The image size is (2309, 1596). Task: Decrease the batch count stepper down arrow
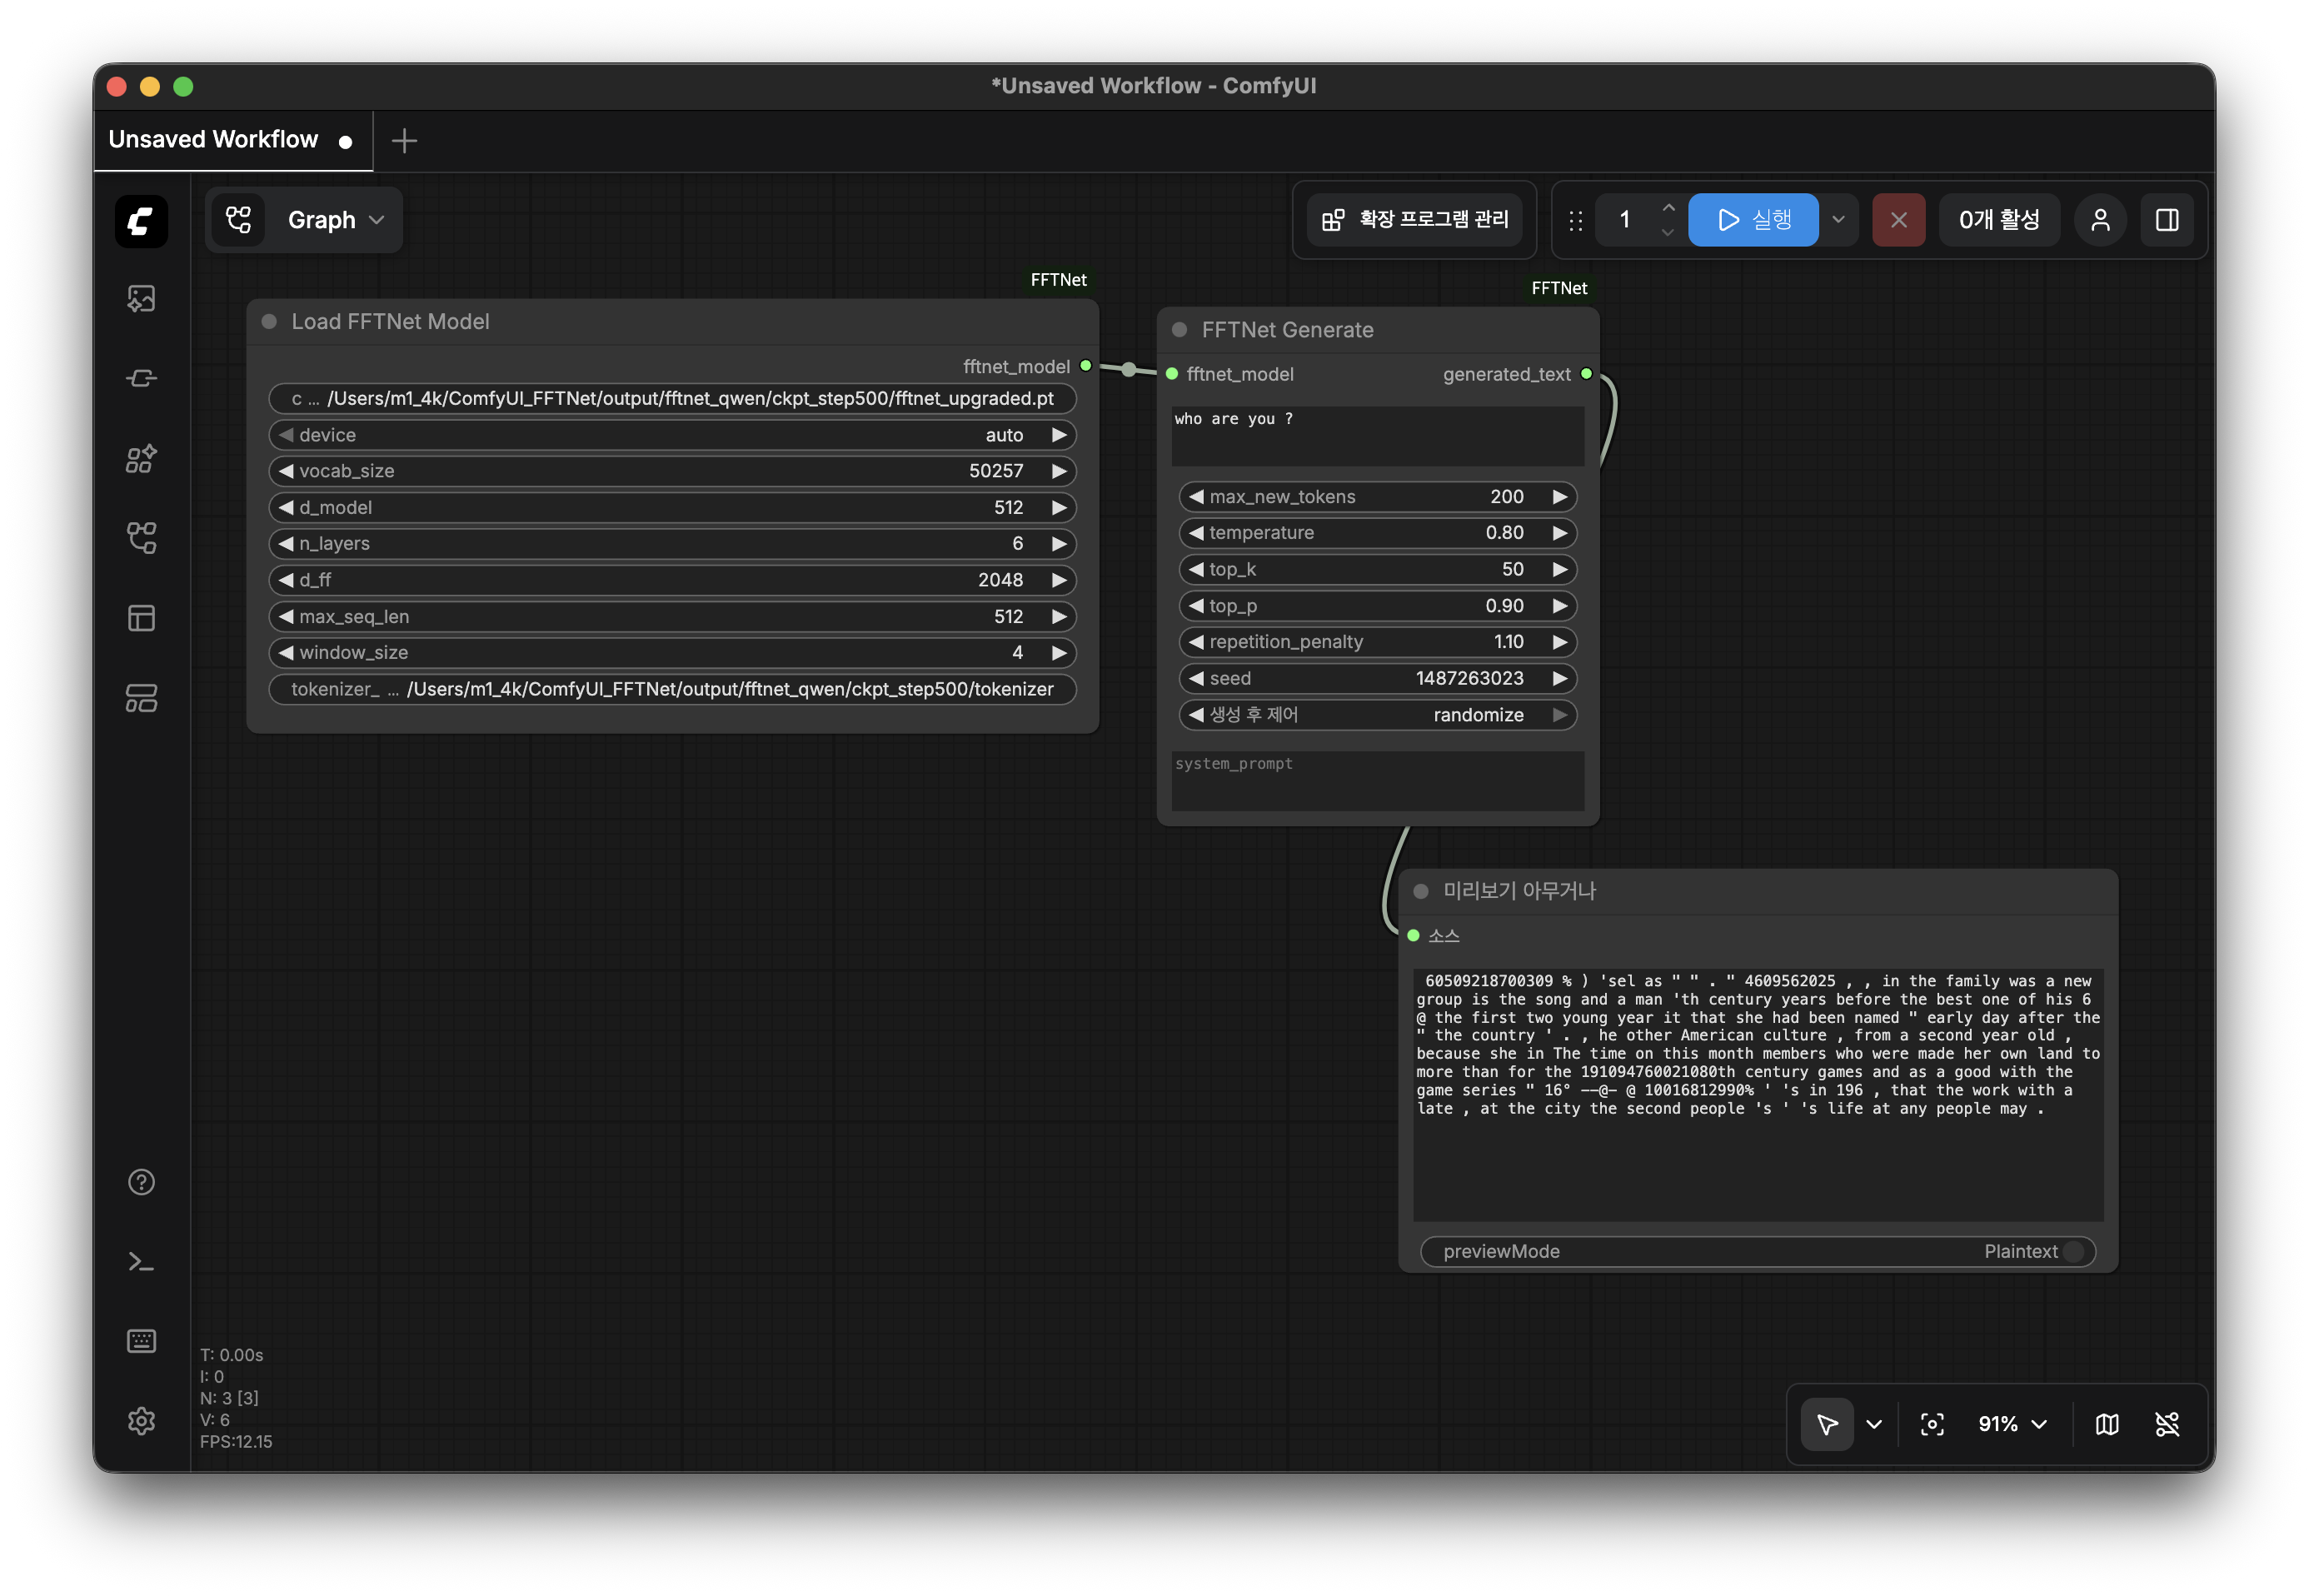pyautogui.click(x=1668, y=232)
